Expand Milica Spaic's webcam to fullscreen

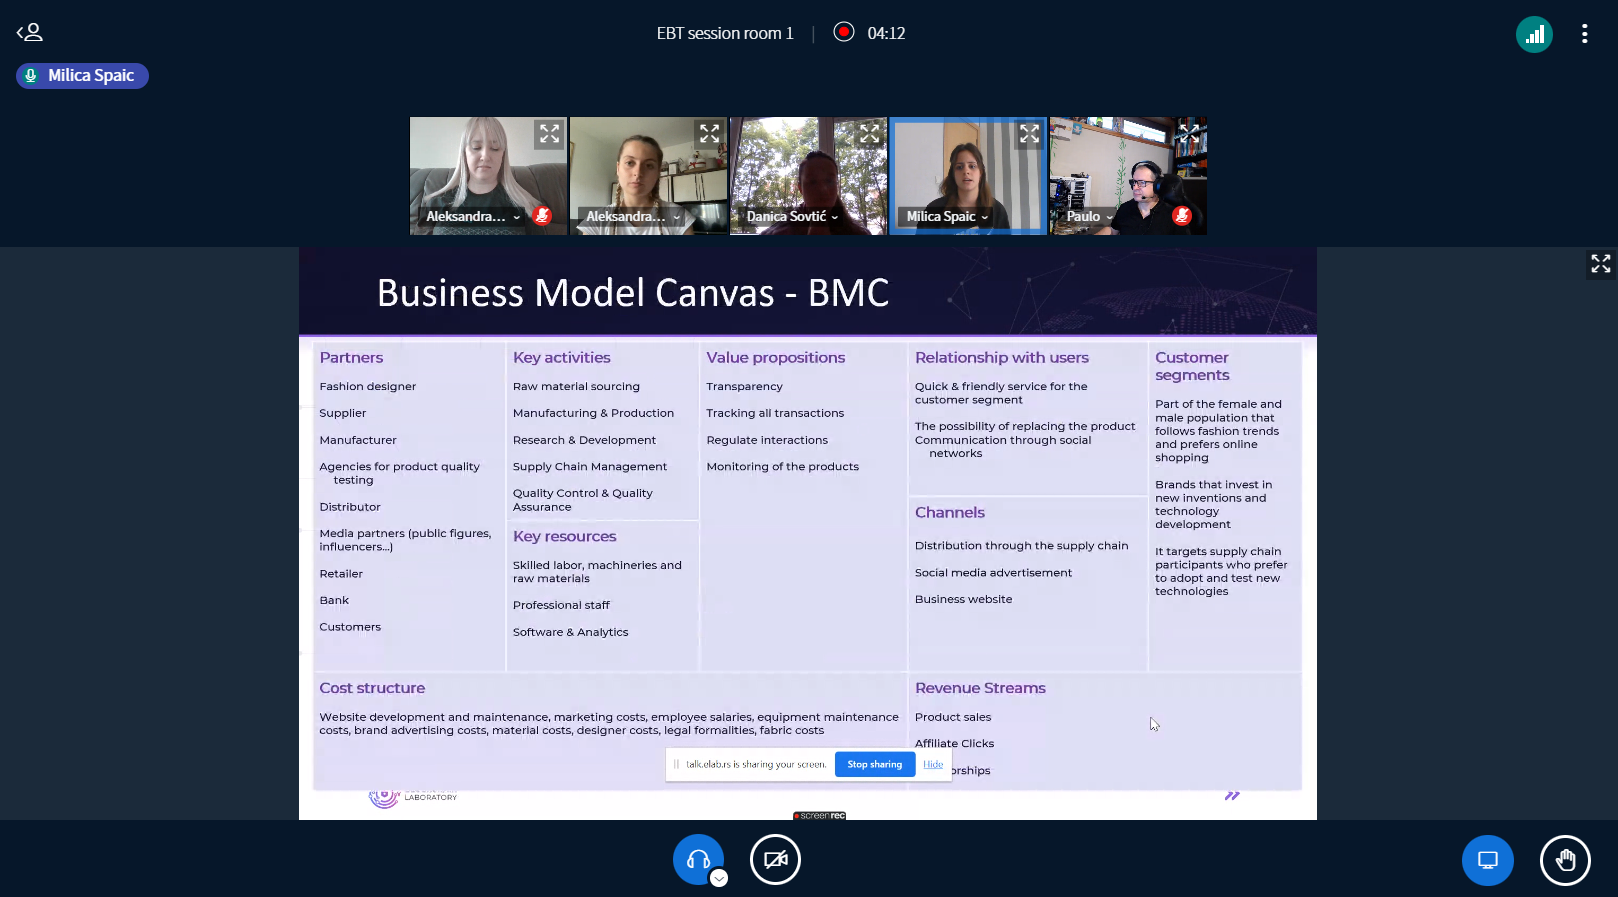[x=1029, y=134]
